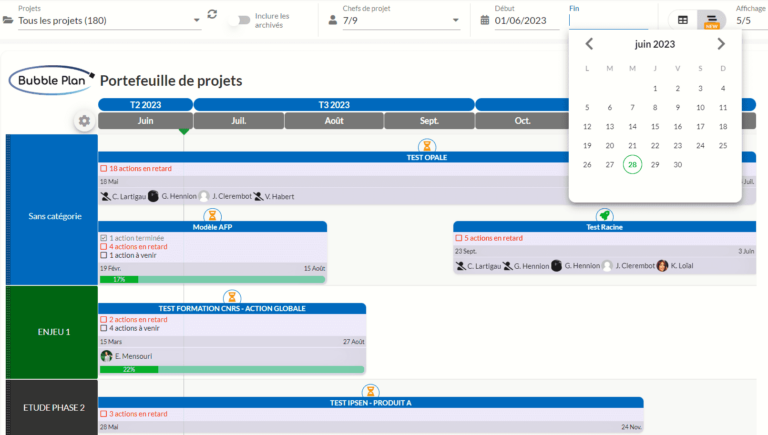Click V. Habert icon in TEST OPALE
The width and height of the screenshot is (768, 435).
(258, 196)
